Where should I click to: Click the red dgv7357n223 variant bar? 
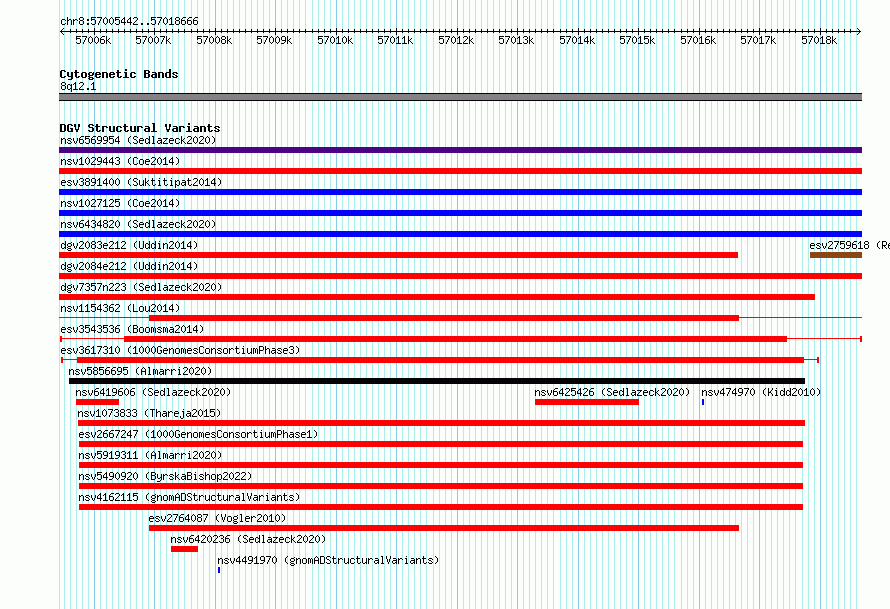[437, 297]
